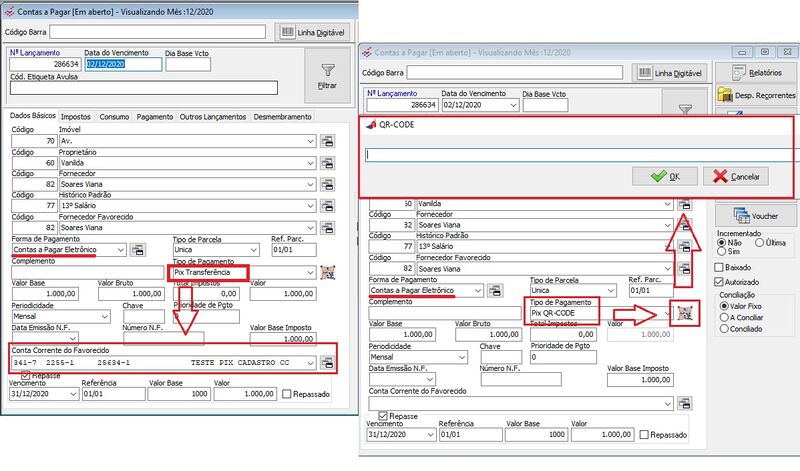The image size is (800, 471).
Task: Open Desp. Recorrentes button
Action: (x=755, y=97)
